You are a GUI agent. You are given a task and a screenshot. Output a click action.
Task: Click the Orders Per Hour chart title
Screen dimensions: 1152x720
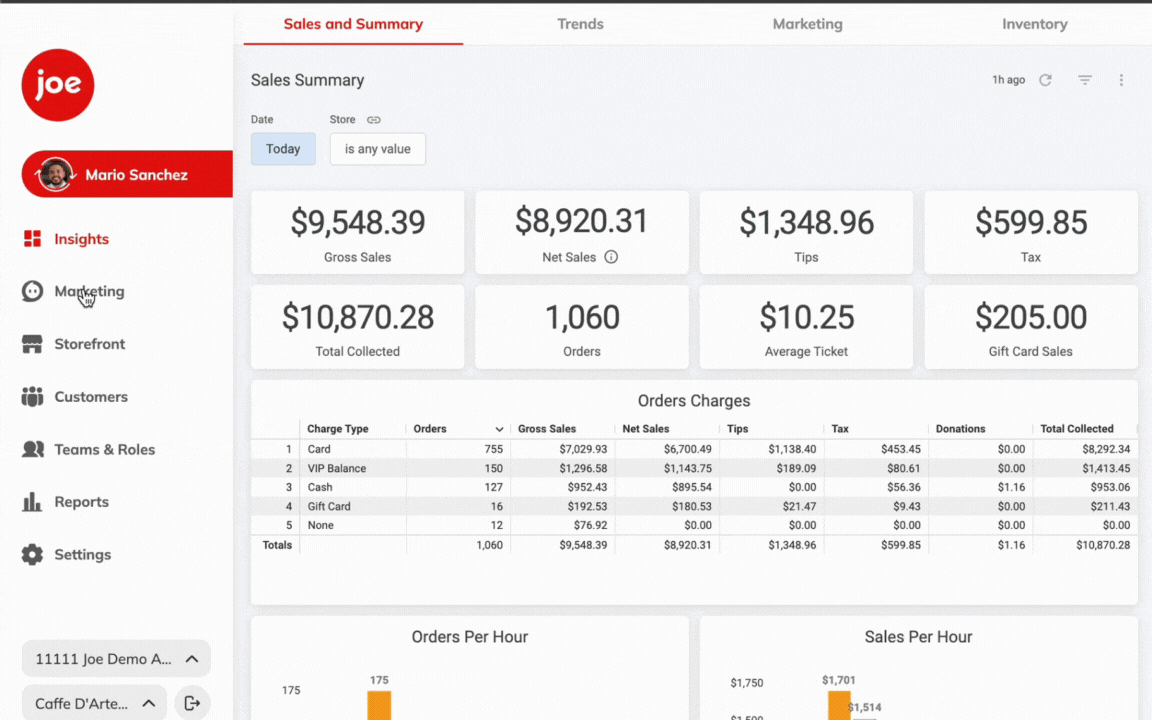469,637
